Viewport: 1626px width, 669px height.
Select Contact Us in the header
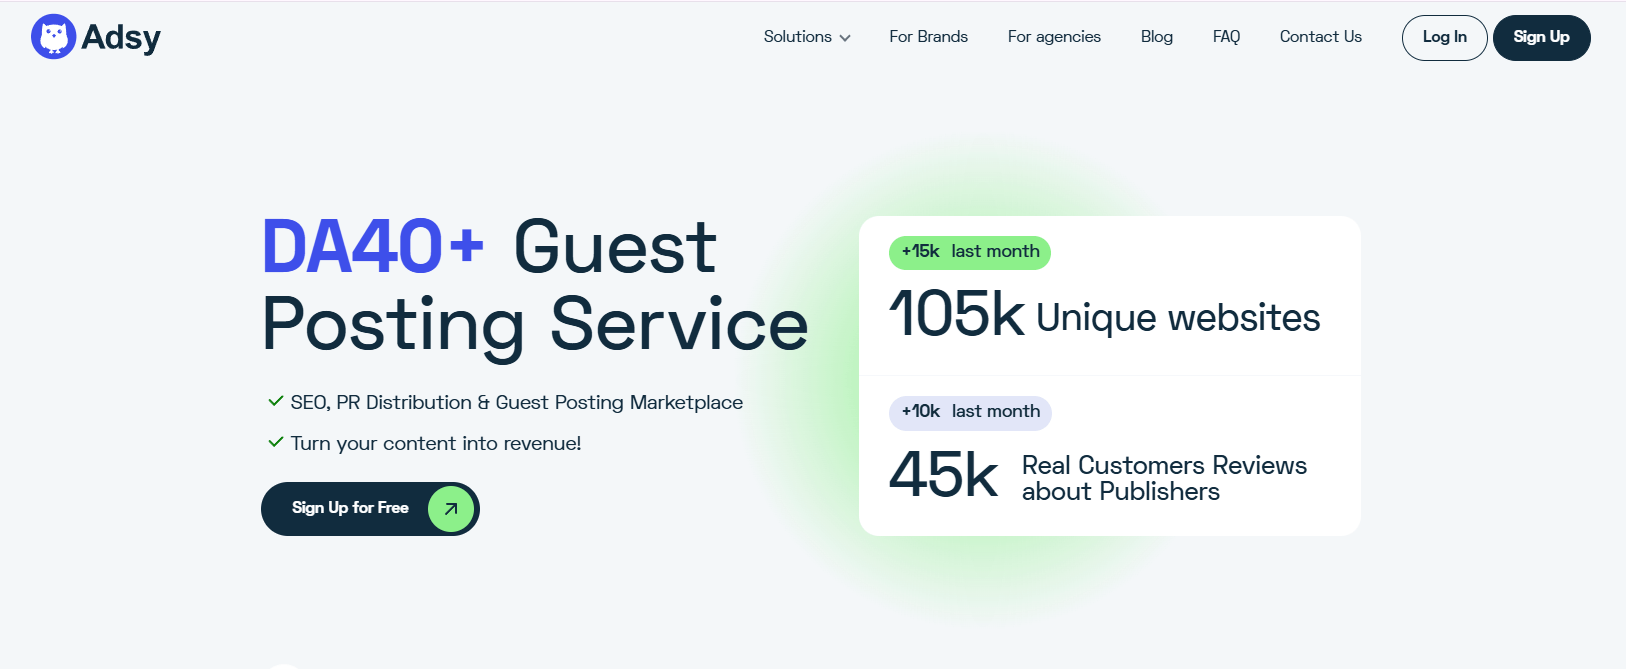pos(1320,37)
